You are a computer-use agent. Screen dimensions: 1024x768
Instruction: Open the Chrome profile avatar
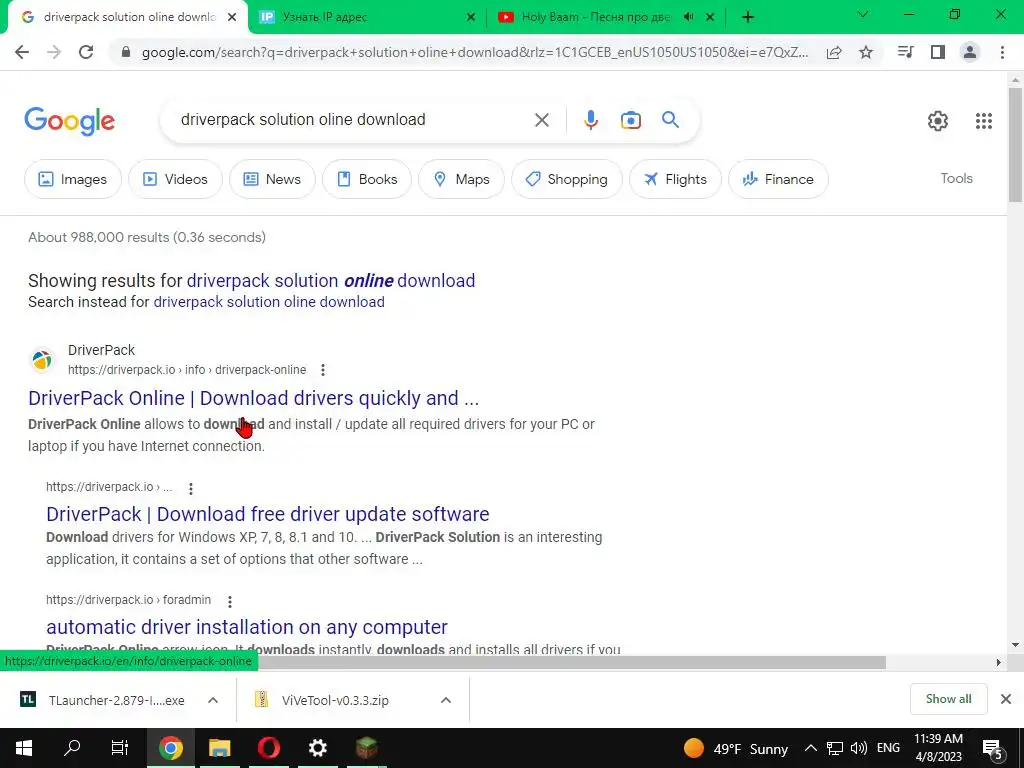[970, 52]
